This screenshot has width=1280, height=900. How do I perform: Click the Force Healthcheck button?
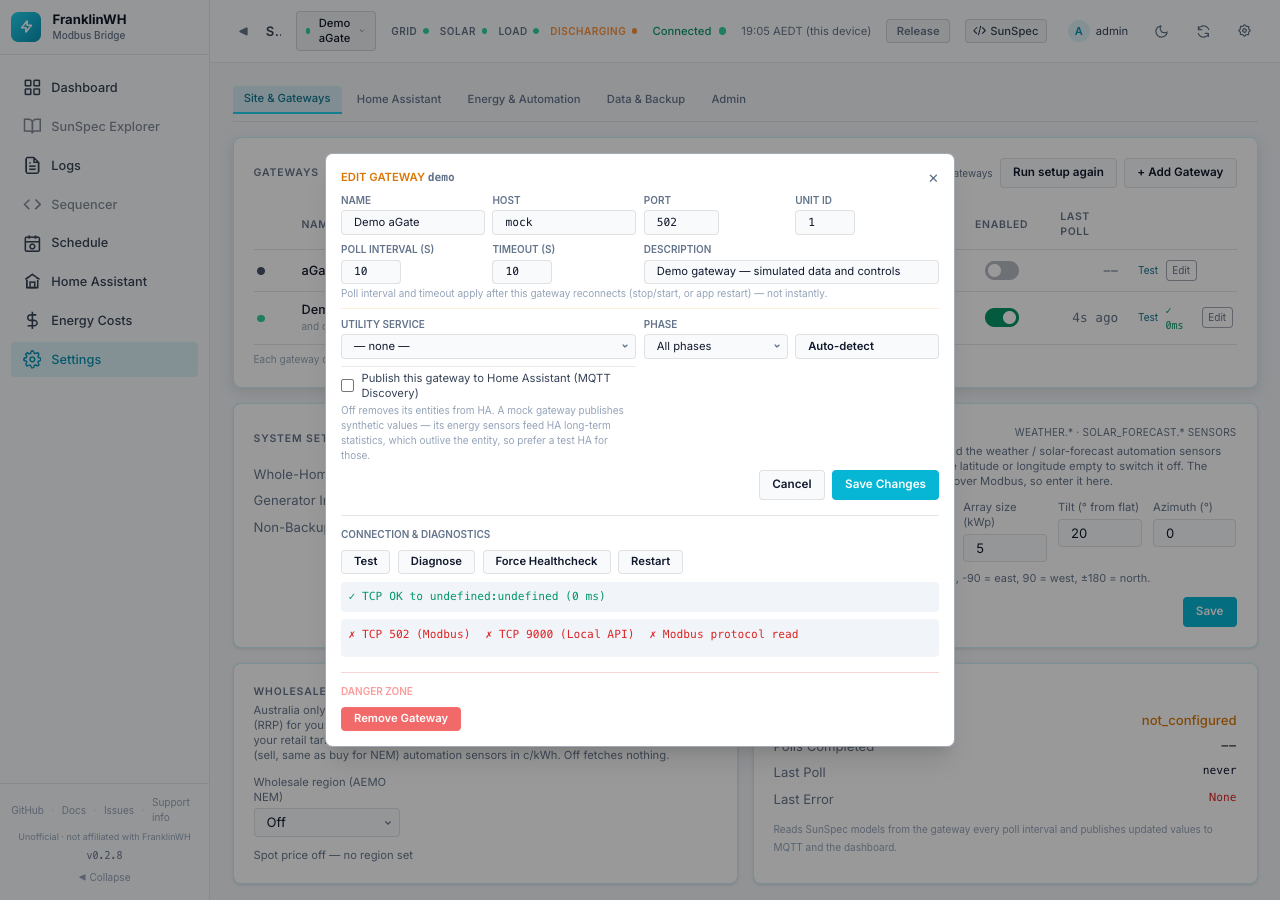click(x=546, y=561)
